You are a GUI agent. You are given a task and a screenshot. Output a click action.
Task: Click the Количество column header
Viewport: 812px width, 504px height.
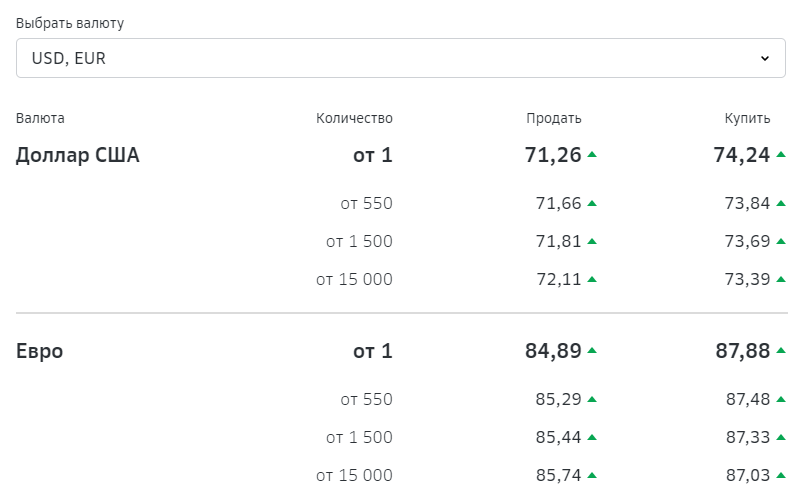tap(354, 119)
